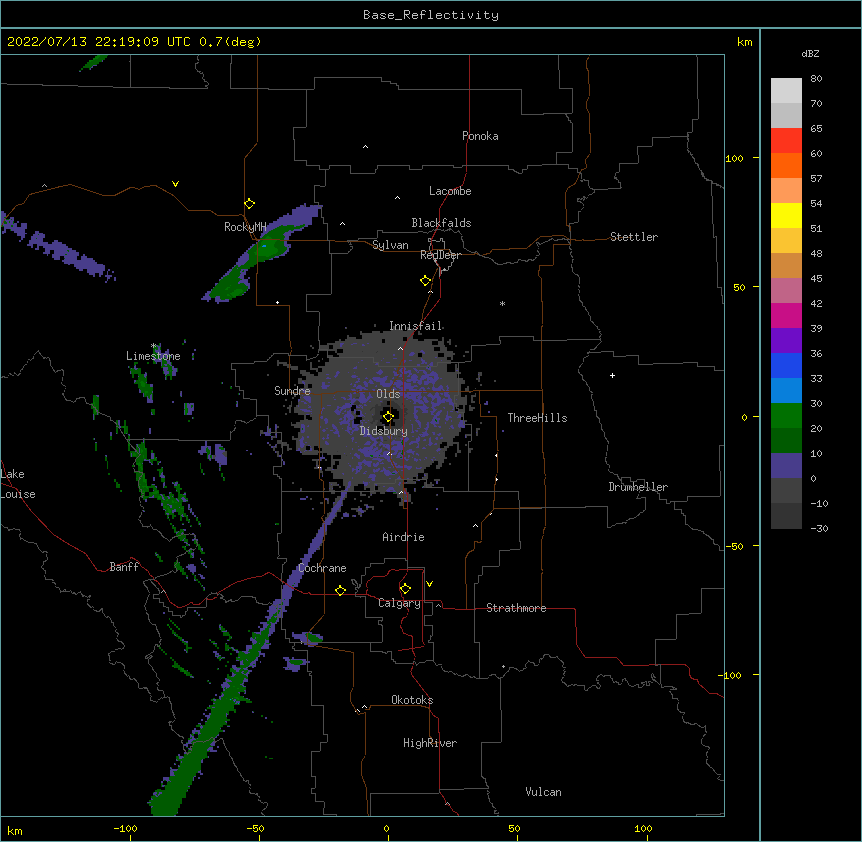The image size is (862, 842).
Task: Click the RockyMH label
Action: pos(245,227)
